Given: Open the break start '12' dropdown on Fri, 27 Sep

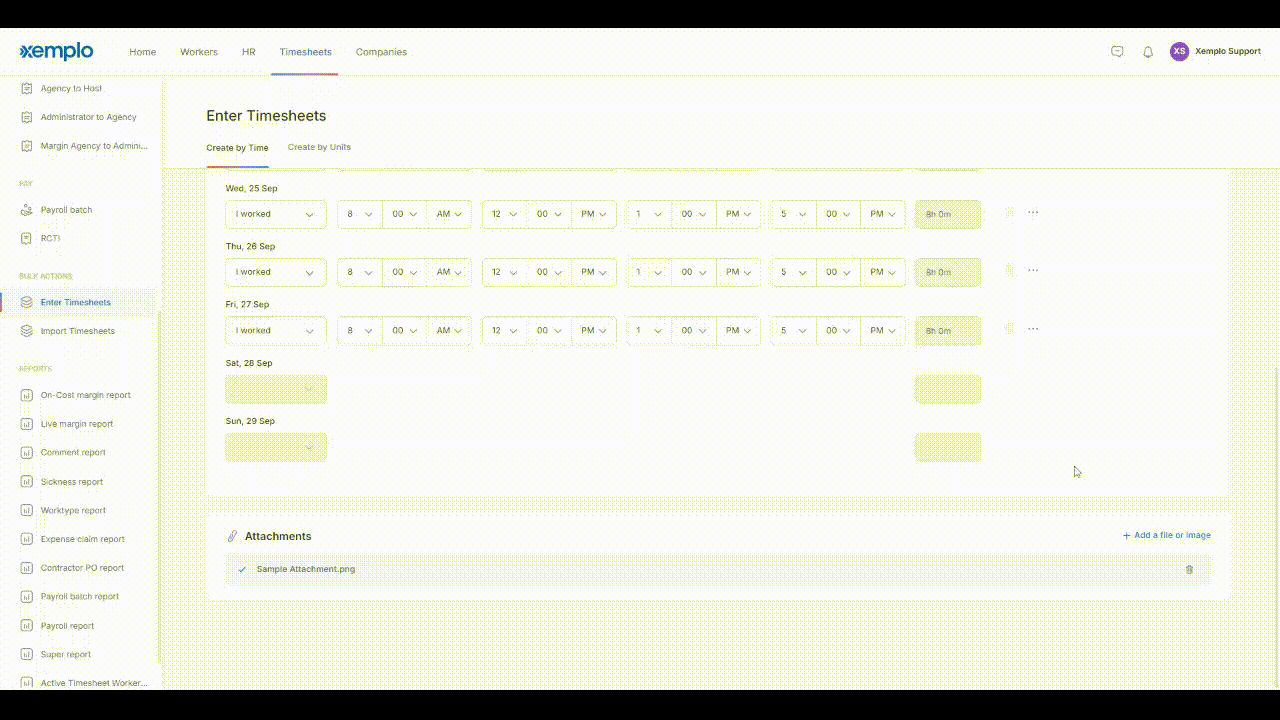Looking at the screenshot, I should point(504,331).
